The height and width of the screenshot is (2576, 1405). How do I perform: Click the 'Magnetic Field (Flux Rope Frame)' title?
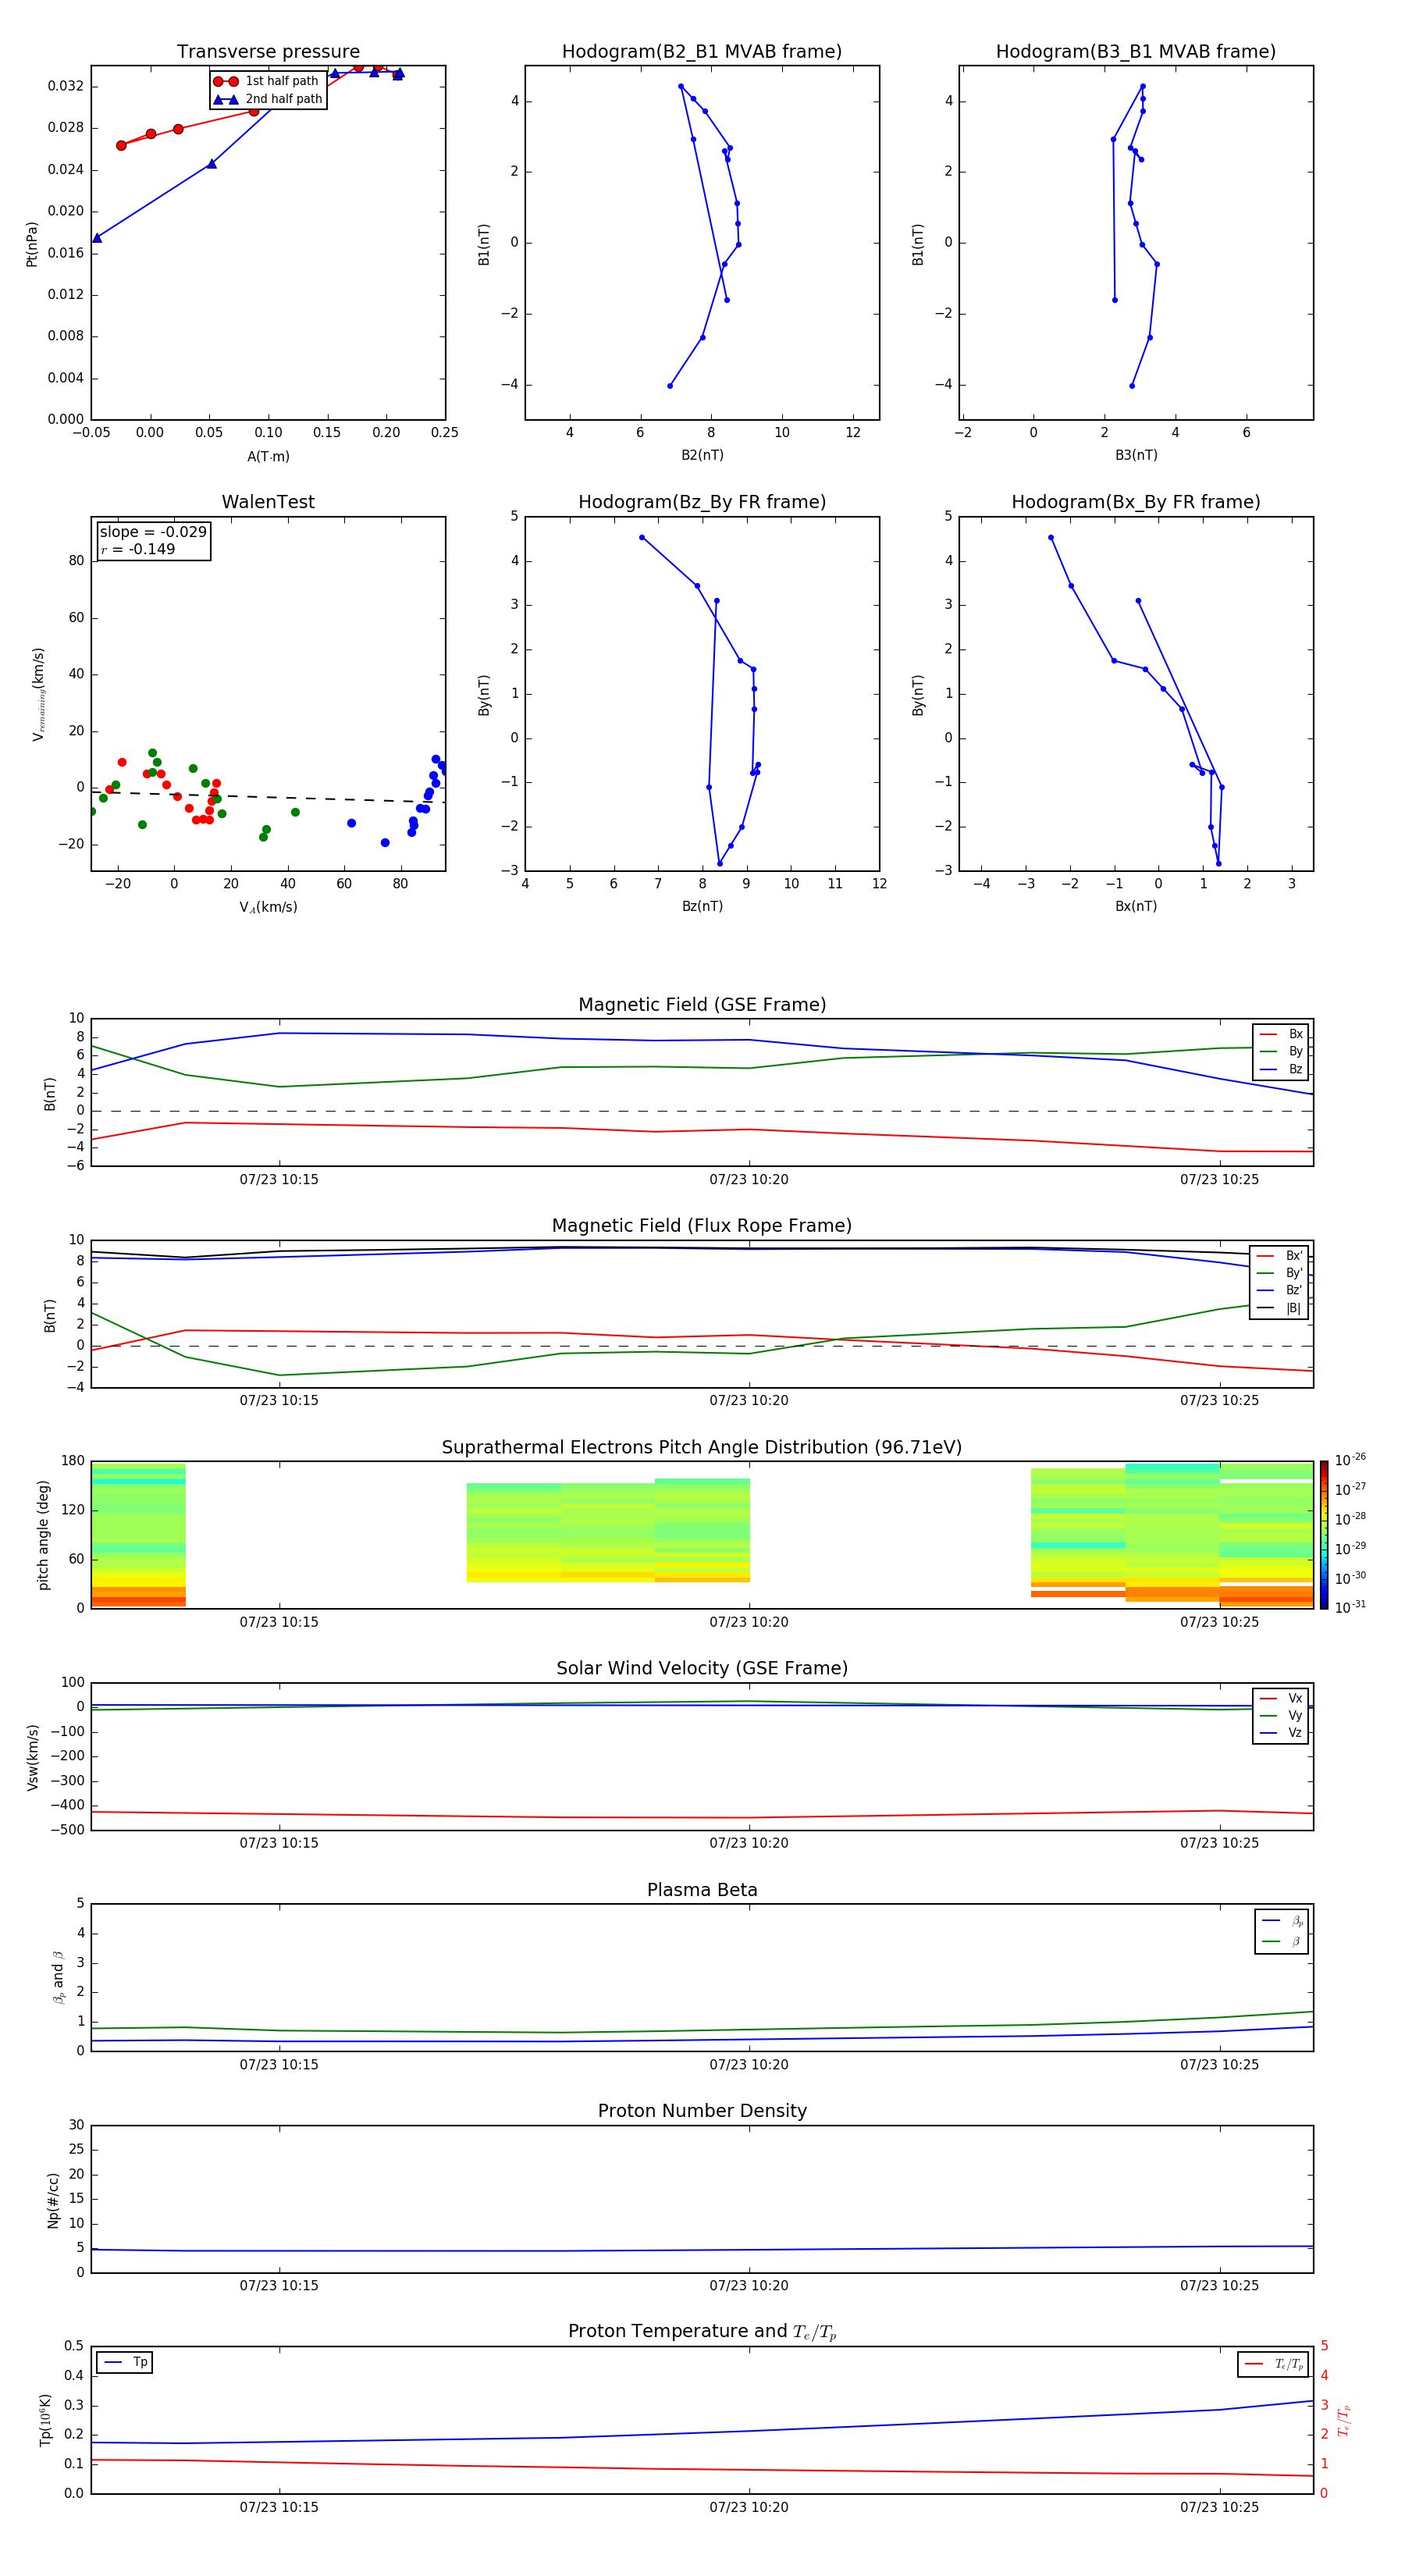tap(702, 1226)
